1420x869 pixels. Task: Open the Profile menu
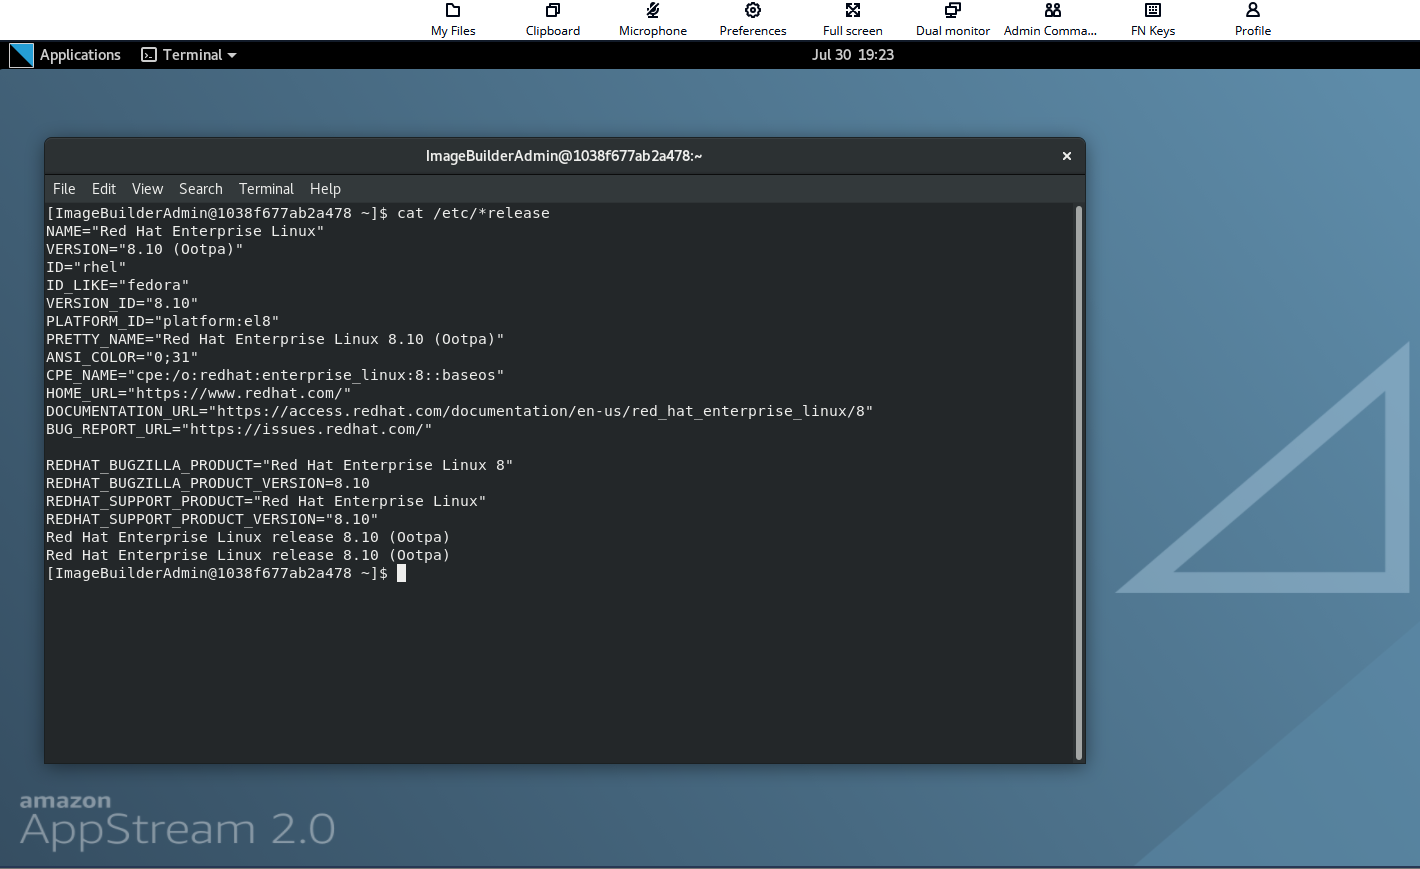[x=1252, y=20]
